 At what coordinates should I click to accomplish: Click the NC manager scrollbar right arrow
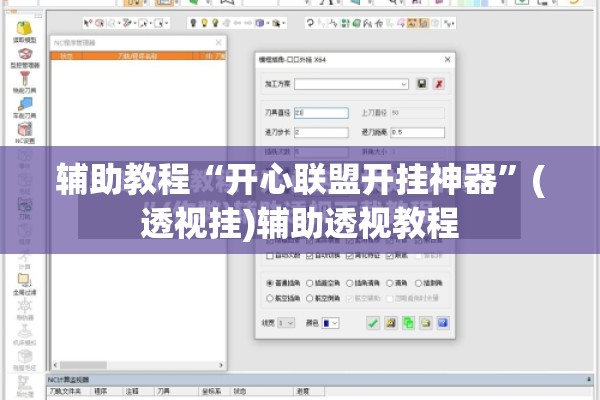point(221,365)
